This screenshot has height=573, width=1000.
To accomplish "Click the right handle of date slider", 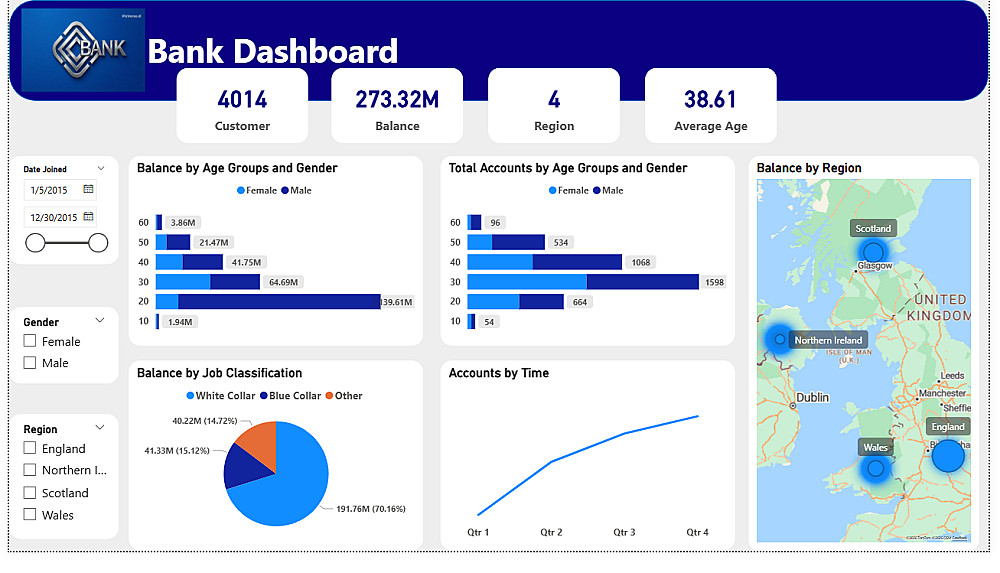I will [98, 242].
